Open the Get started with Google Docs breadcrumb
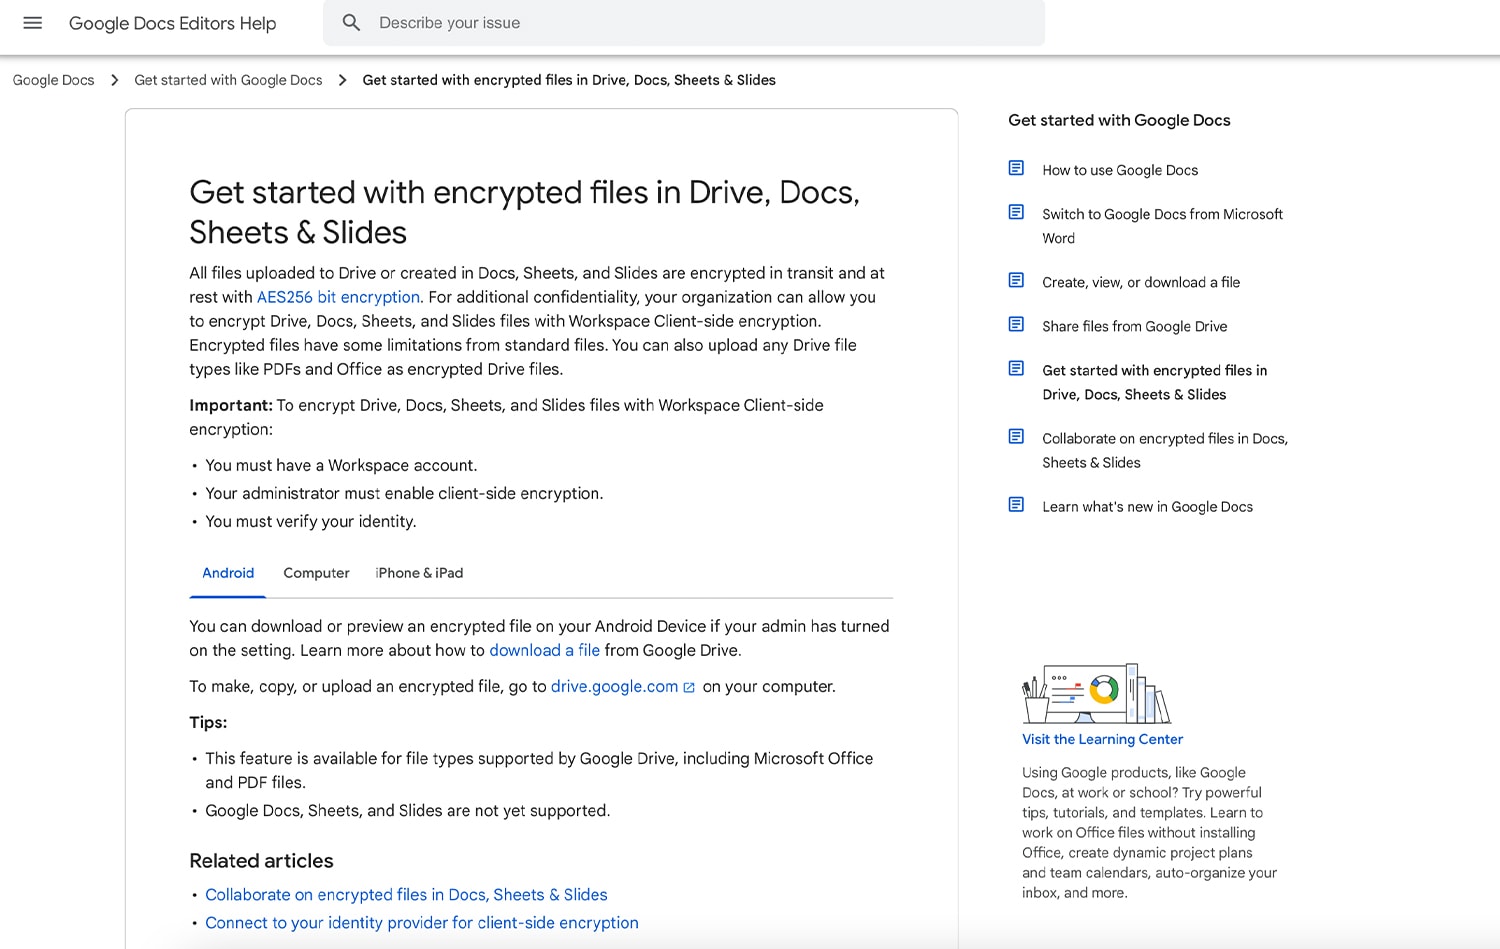Viewport: 1500px width, 949px height. 228,79
